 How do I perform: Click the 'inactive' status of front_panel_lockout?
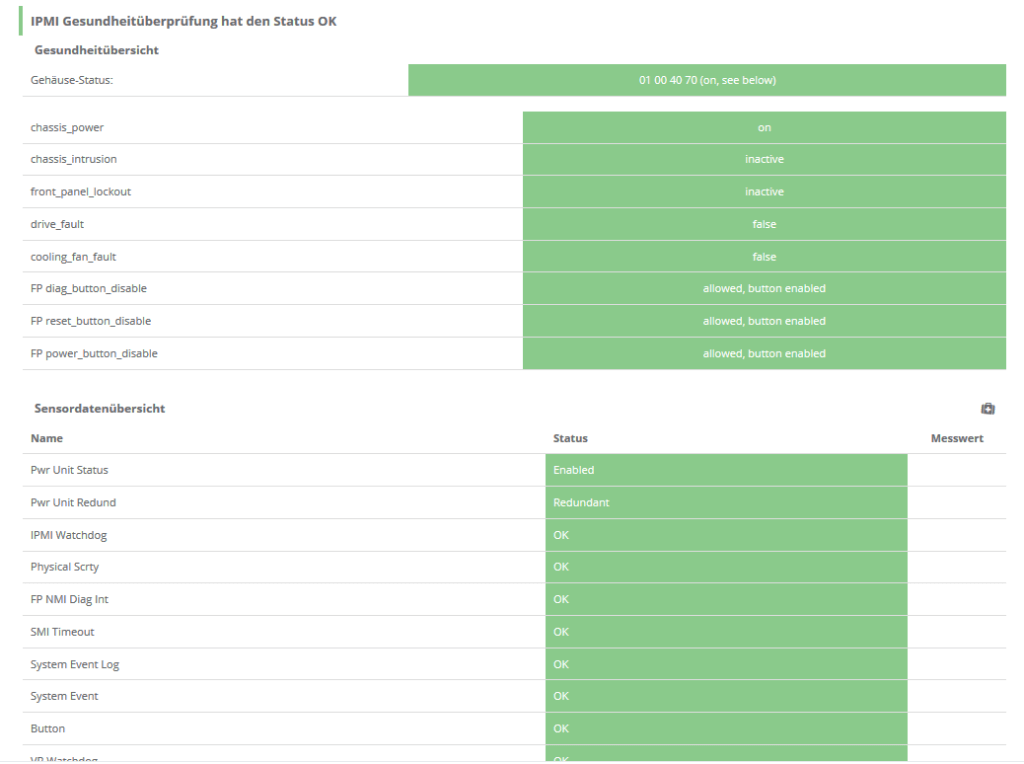click(x=764, y=191)
